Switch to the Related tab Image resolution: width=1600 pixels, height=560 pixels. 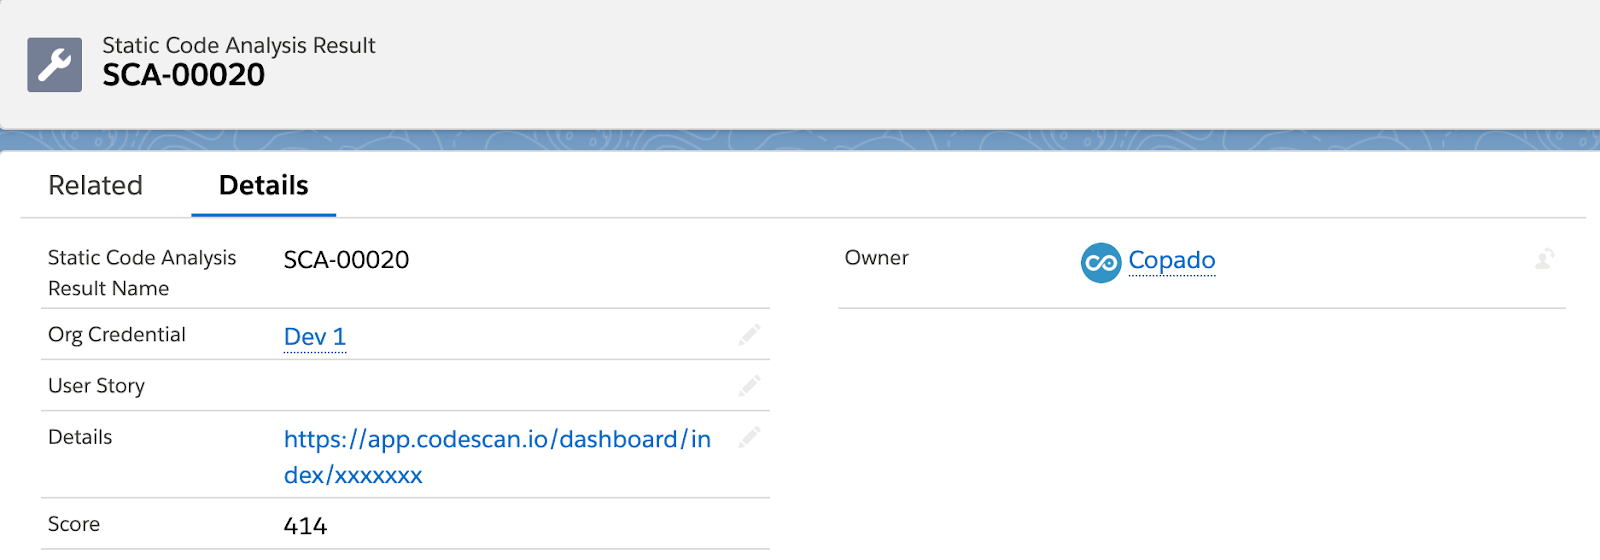tap(96, 186)
